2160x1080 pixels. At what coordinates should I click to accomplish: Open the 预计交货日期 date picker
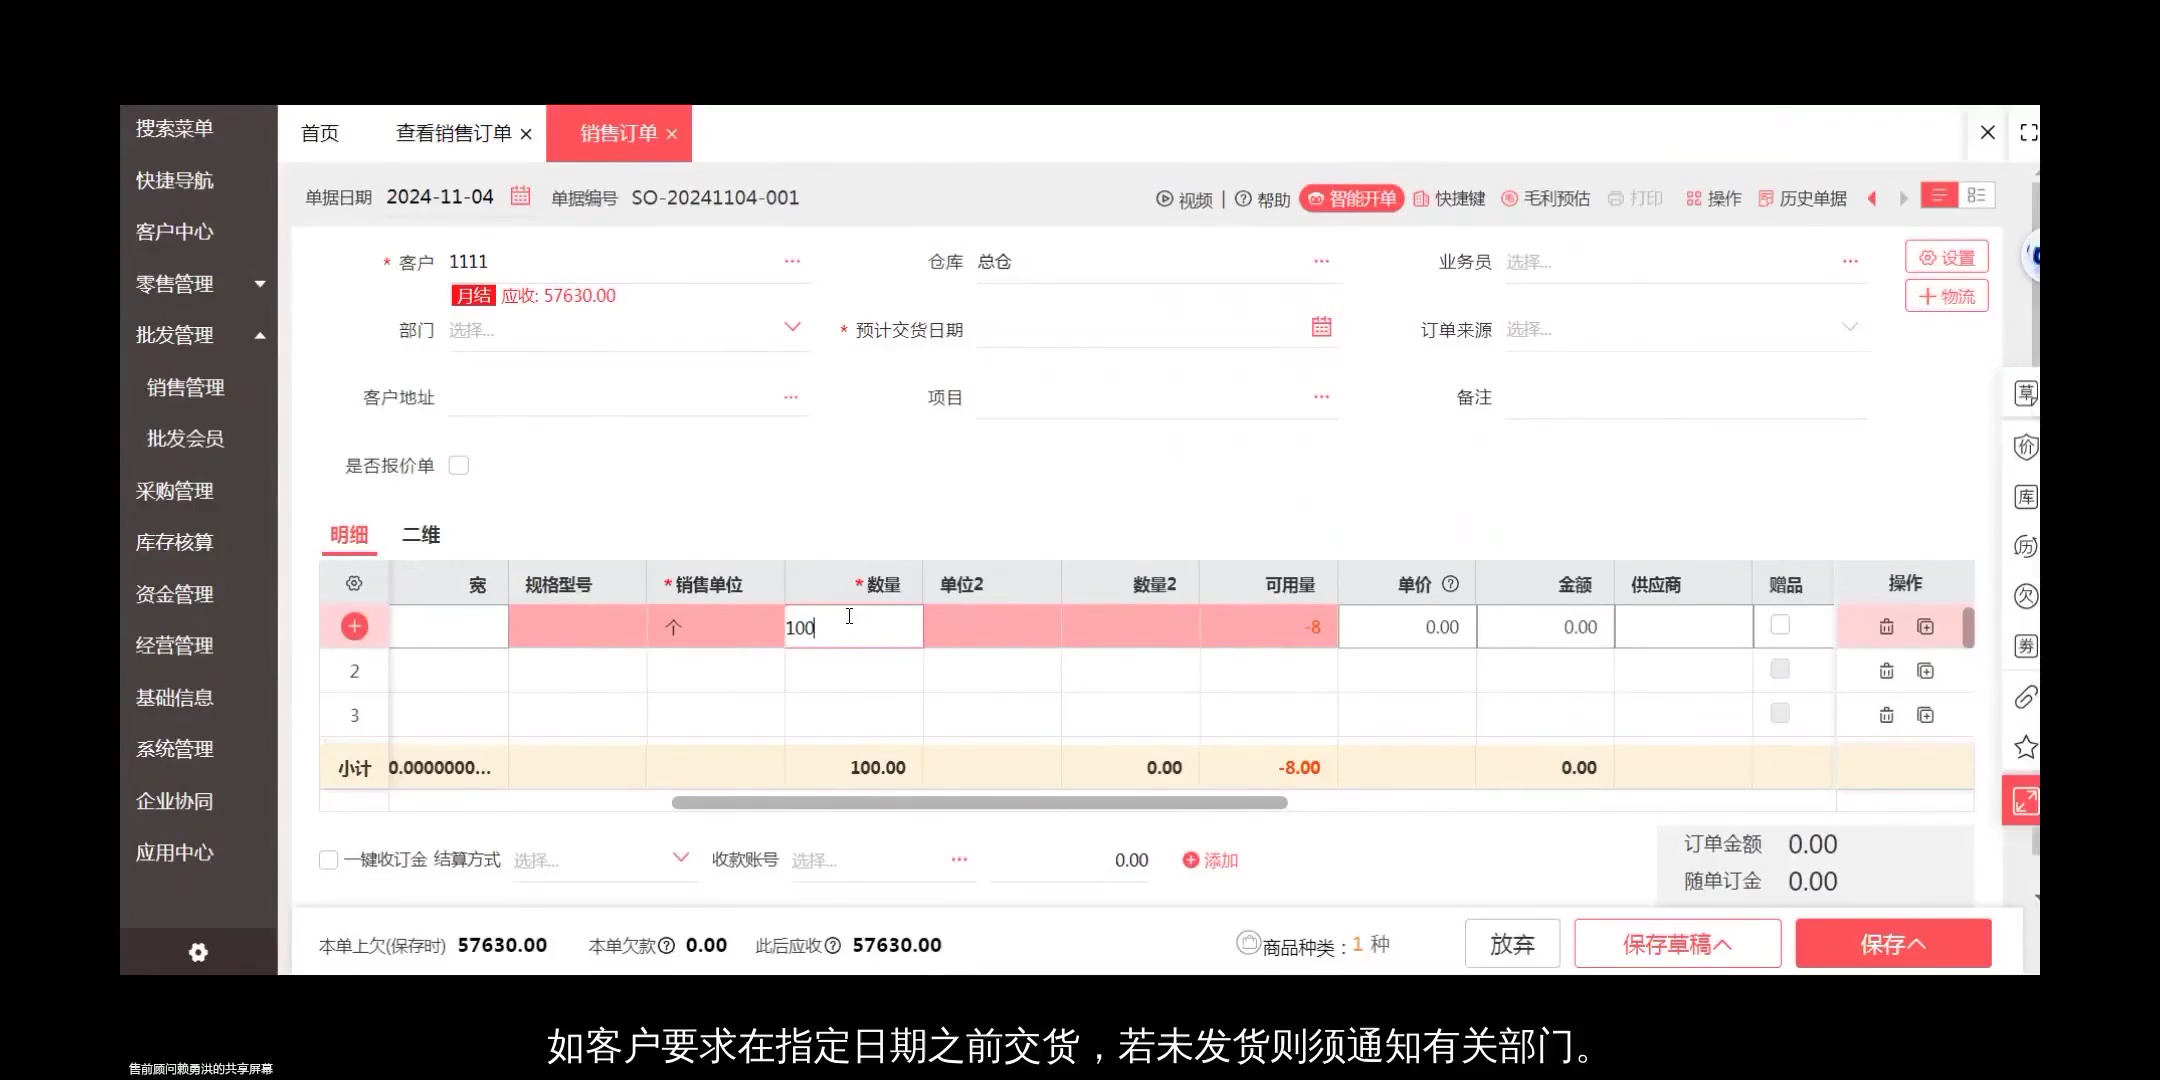point(1321,327)
